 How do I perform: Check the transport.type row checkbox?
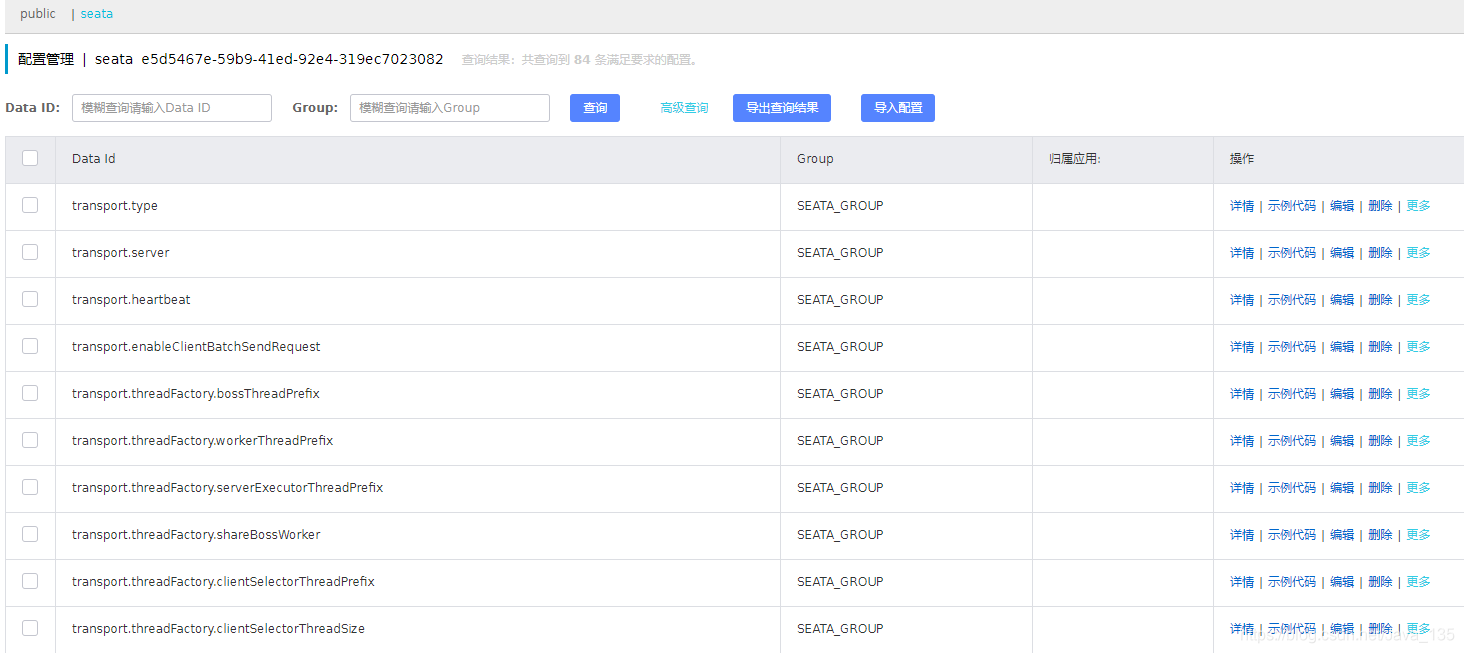tap(30, 205)
